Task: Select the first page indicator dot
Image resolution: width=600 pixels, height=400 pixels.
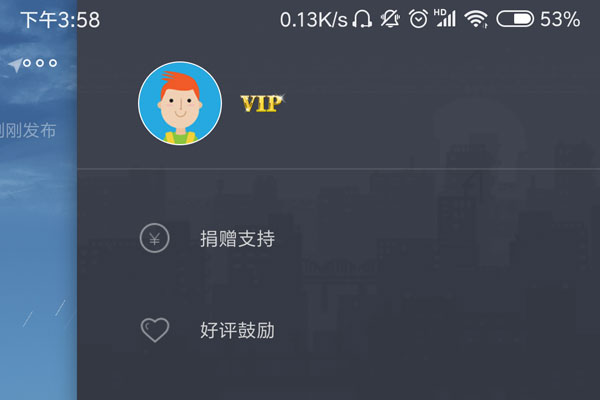Action: coord(27,63)
